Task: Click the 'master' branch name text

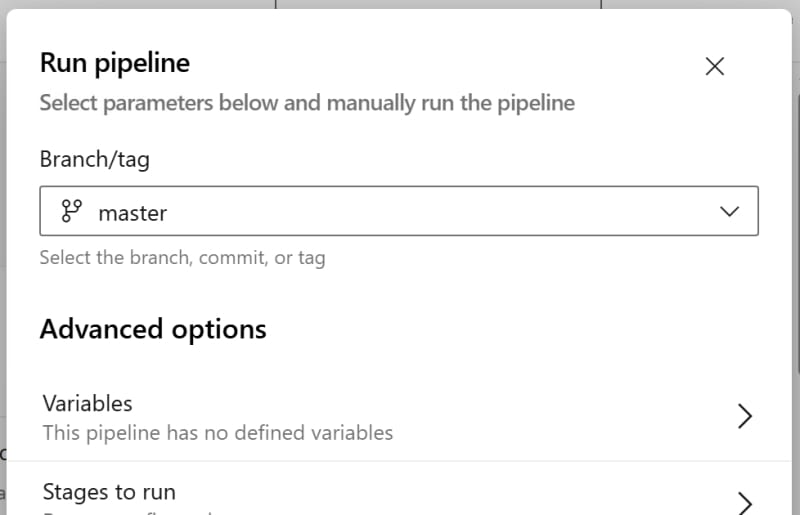Action: 133,213
